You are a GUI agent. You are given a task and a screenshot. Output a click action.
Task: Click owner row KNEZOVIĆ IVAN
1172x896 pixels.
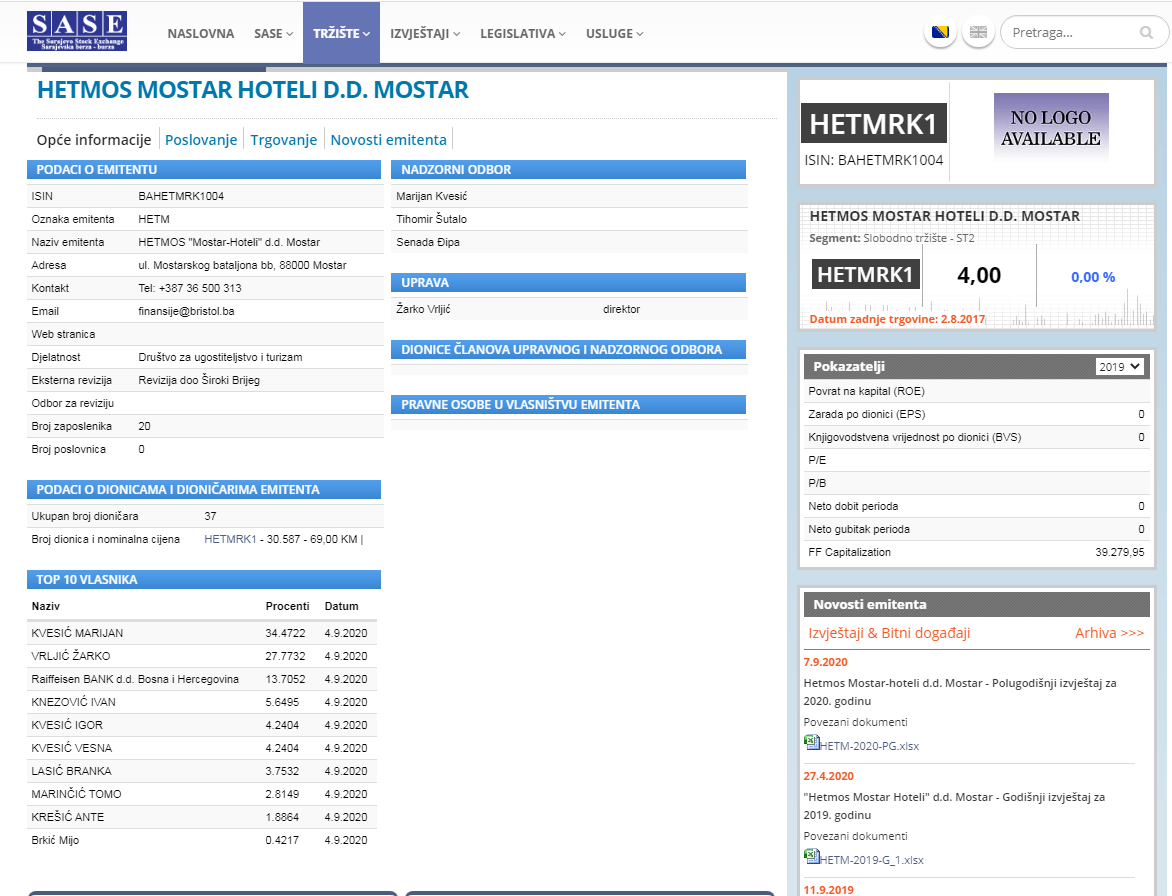[202, 702]
